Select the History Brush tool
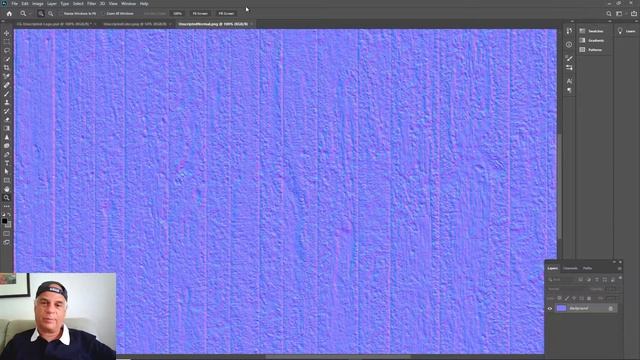The height and width of the screenshot is (360, 640). [x=7, y=111]
